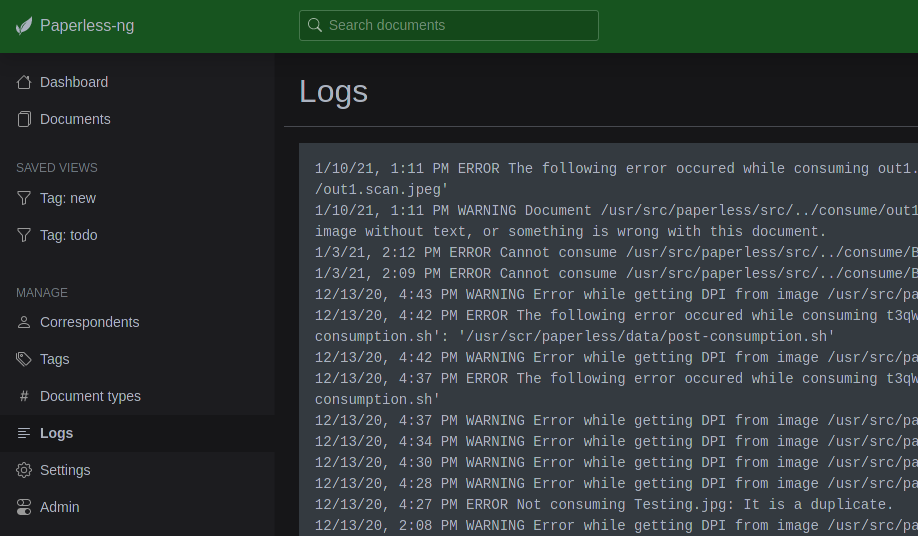Click the 12/13/20 4:34 PM WARNING log line
918x536 pixels.
point(616,442)
